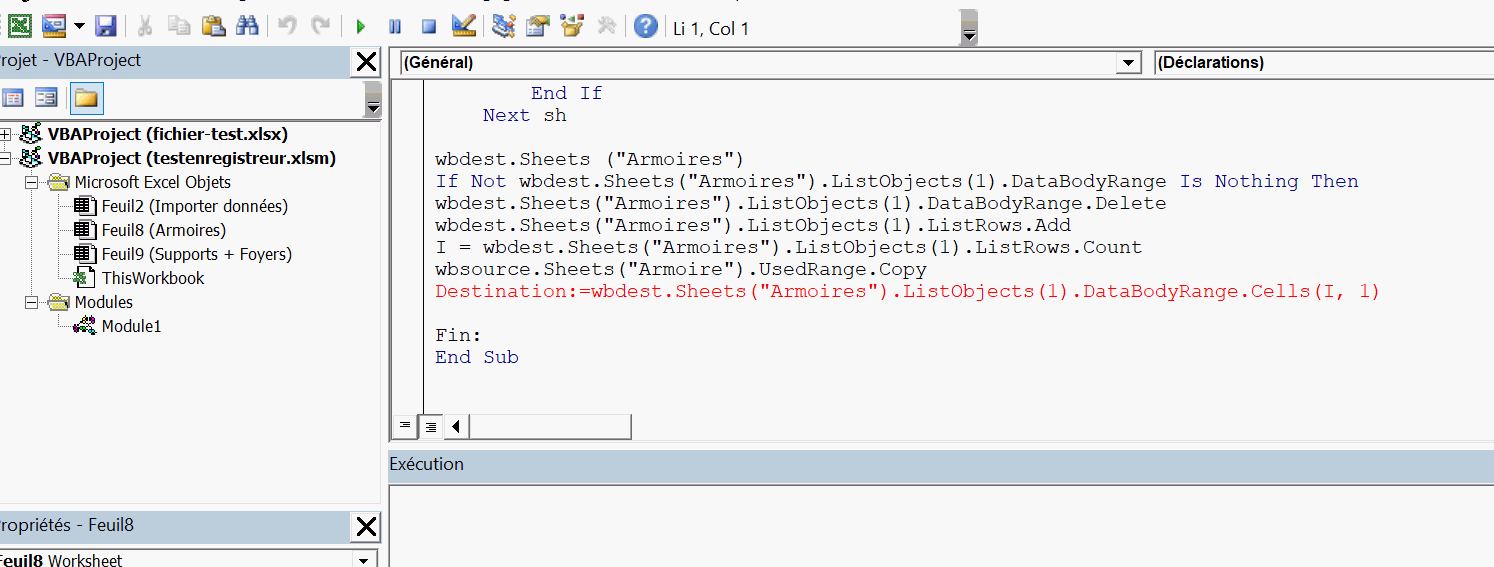The image size is (1494, 567).
Task: Click the 'Fin:' label line
Action: click(x=458, y=336)
